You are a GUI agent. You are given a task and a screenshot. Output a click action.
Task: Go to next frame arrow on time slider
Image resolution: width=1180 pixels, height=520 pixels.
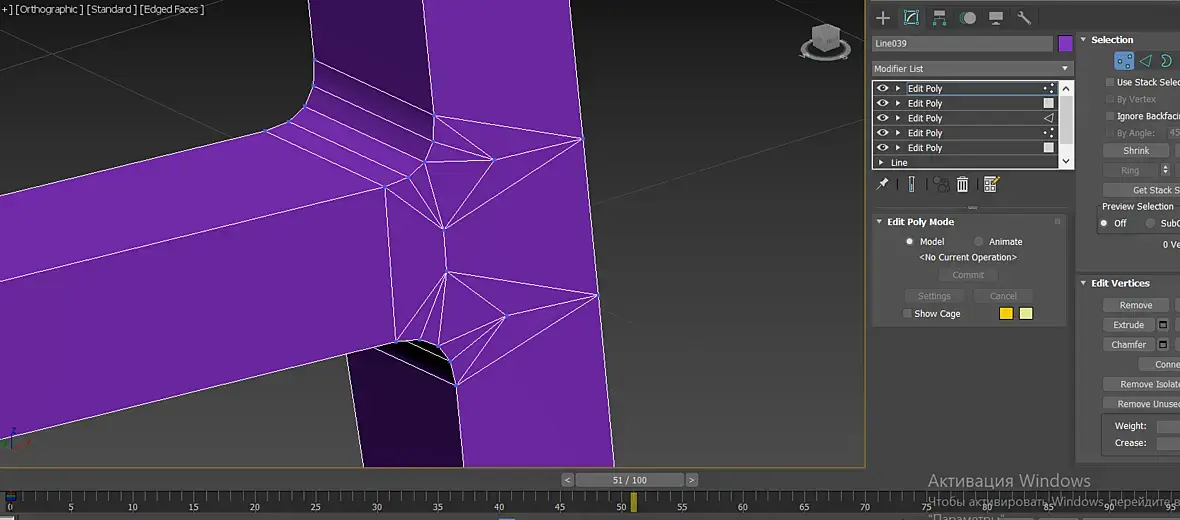point(692,480)
